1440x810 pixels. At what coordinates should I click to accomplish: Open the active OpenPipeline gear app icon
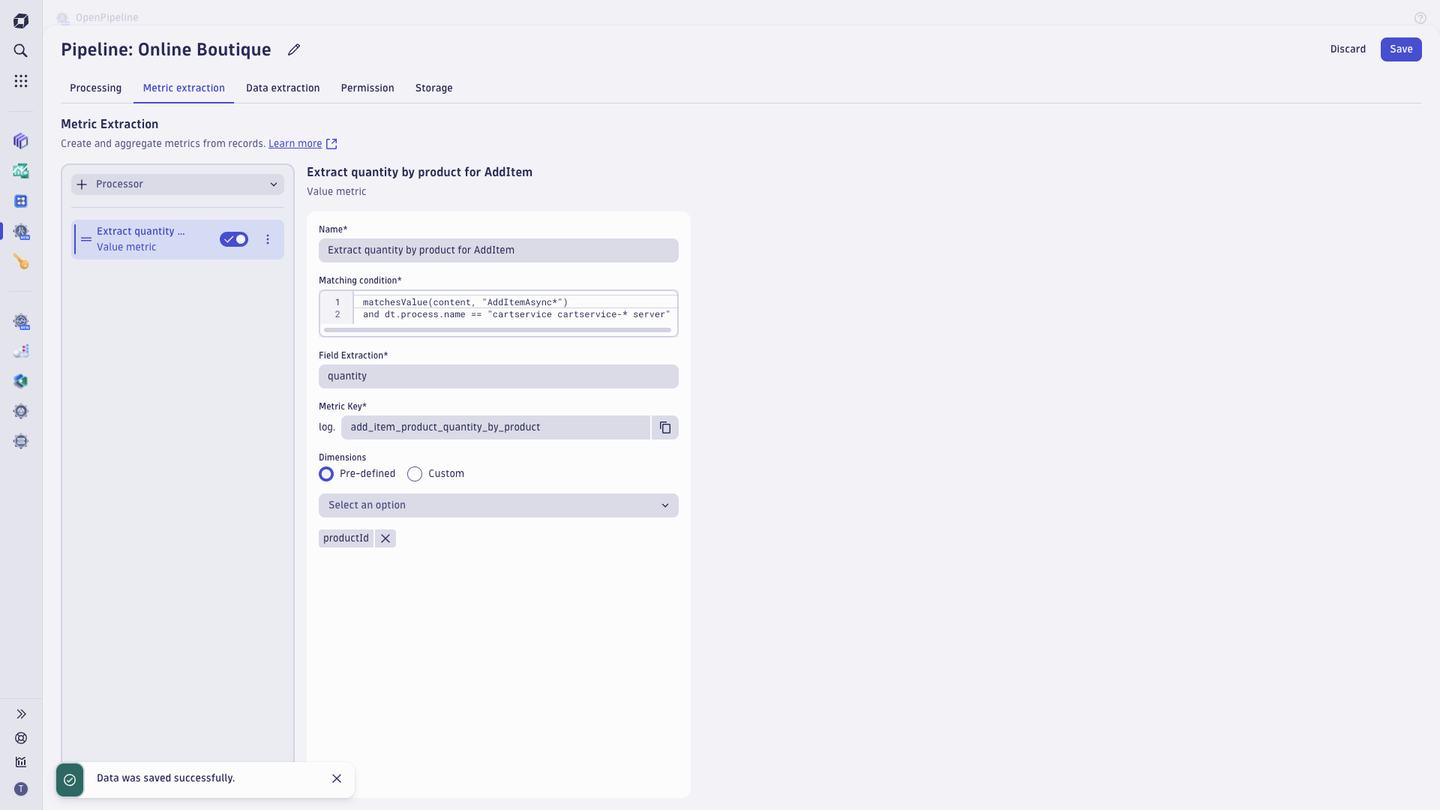pos(21,231)
